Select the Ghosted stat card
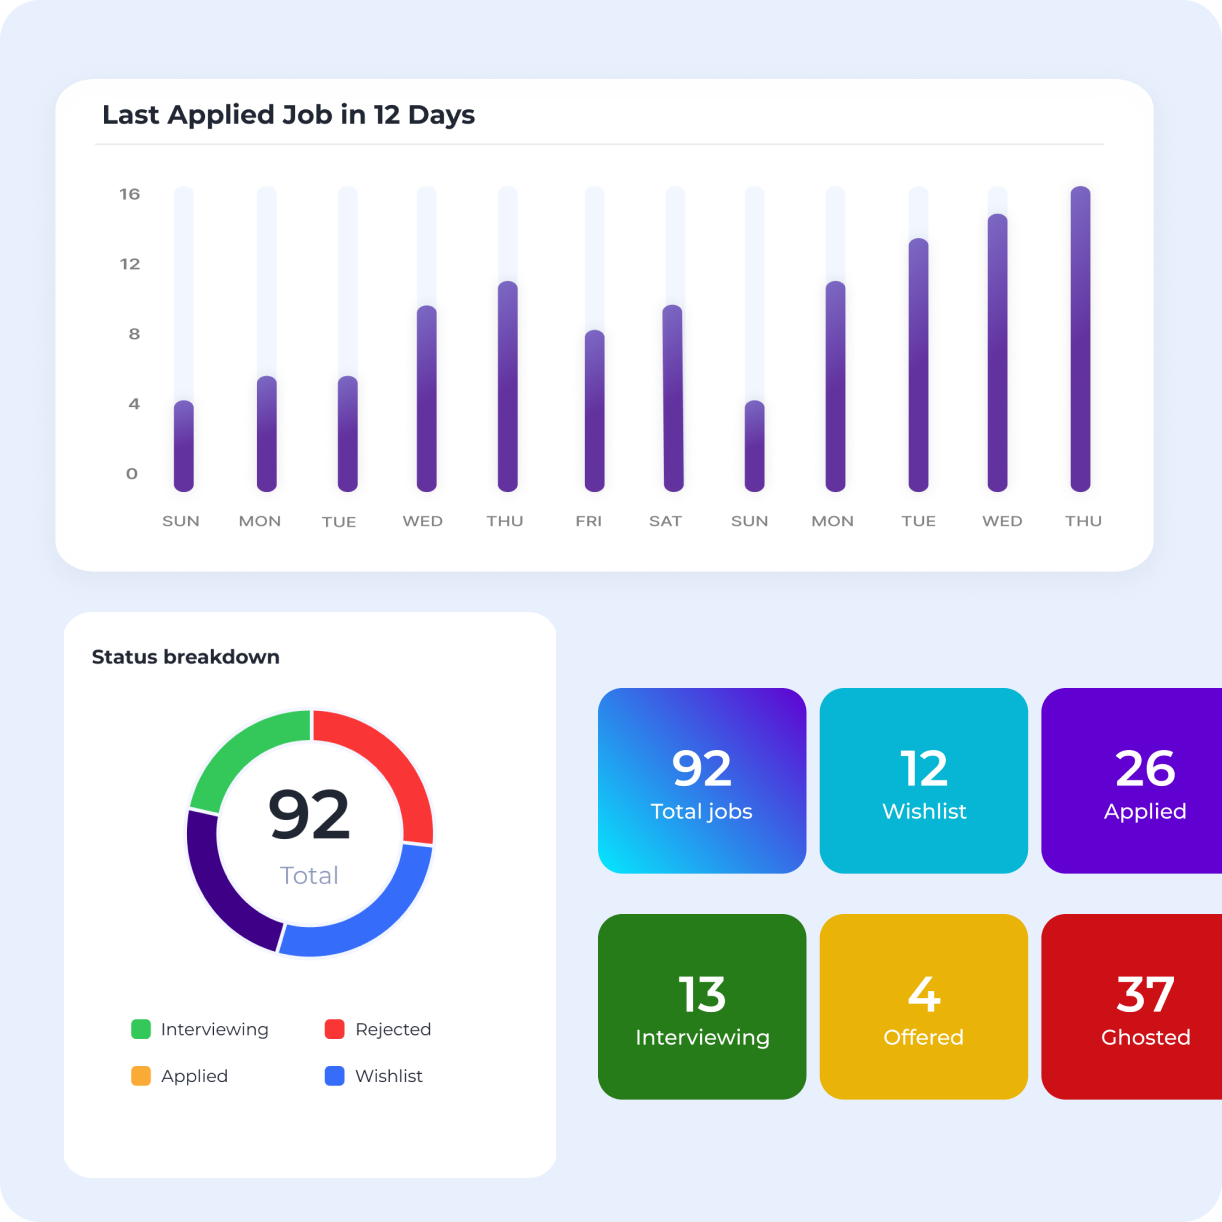Screen dimensions: 1222x1222 (x=1144, y=1006)
